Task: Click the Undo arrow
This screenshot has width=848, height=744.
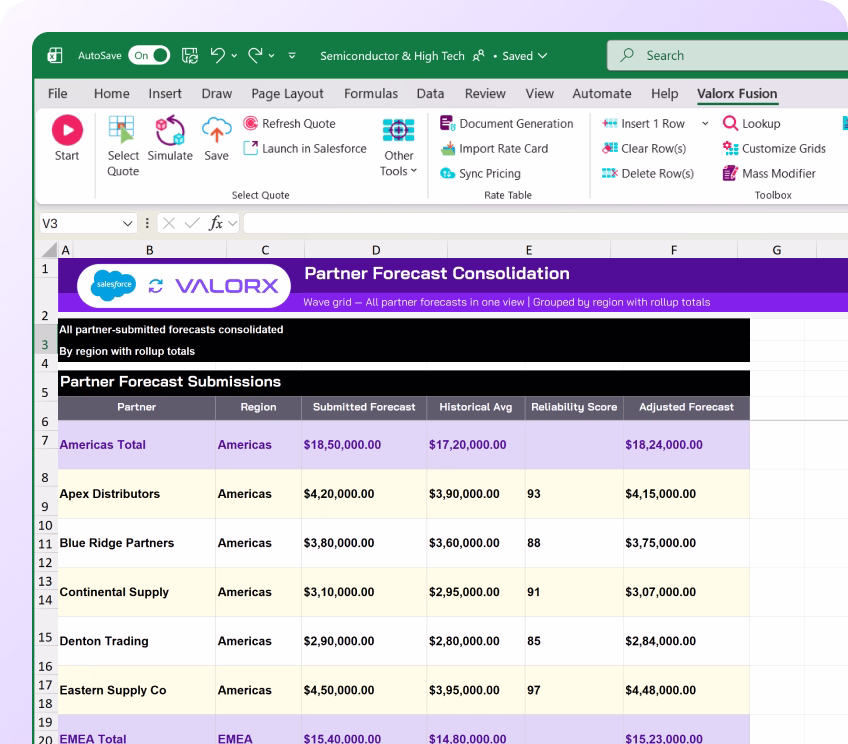Action: pos(217,55)
